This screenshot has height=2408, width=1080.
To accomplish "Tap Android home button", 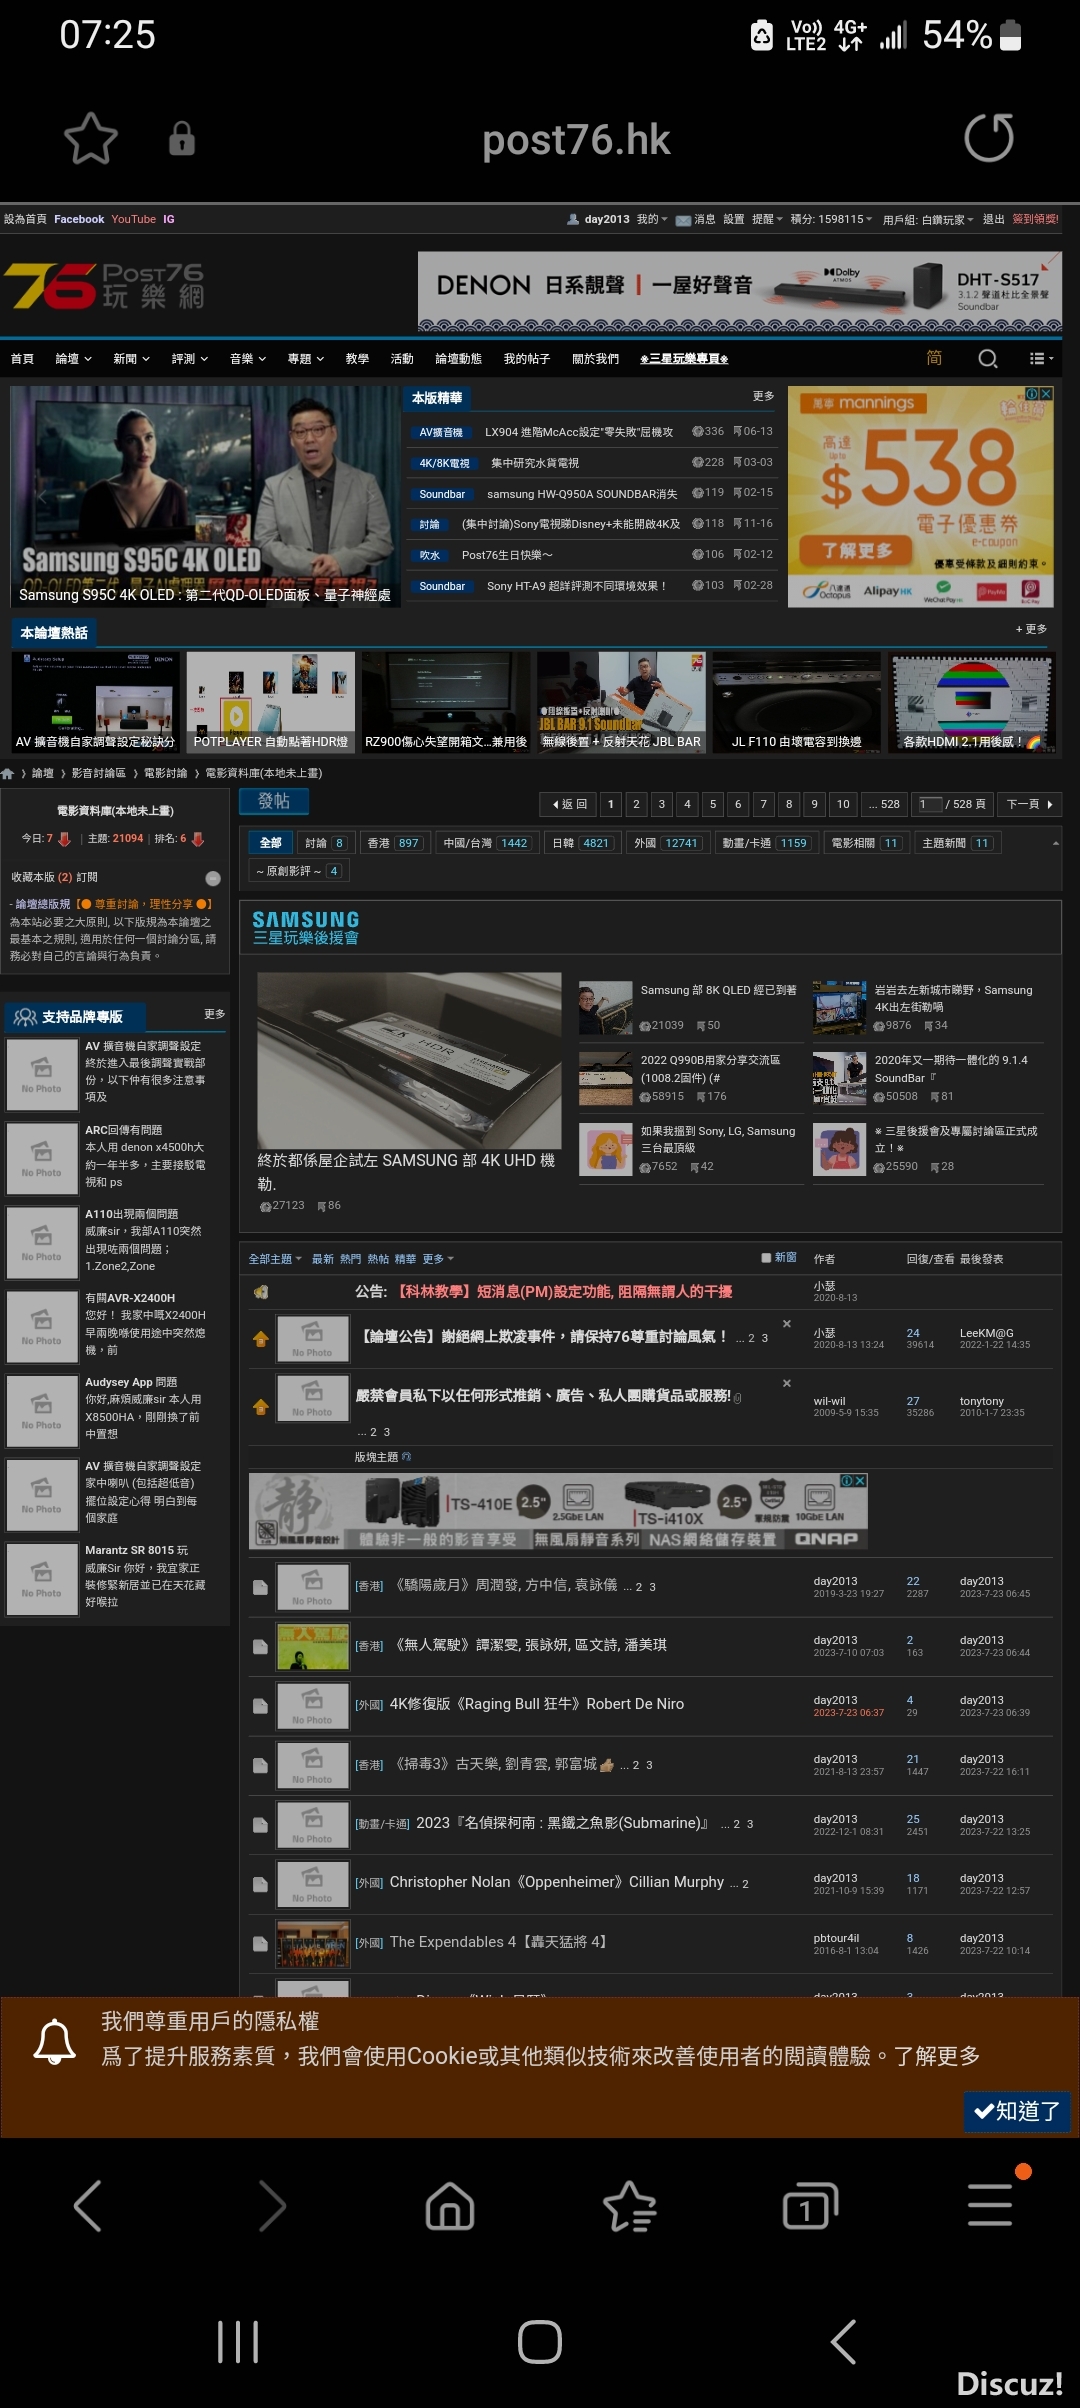I will tap(540, 2342).
